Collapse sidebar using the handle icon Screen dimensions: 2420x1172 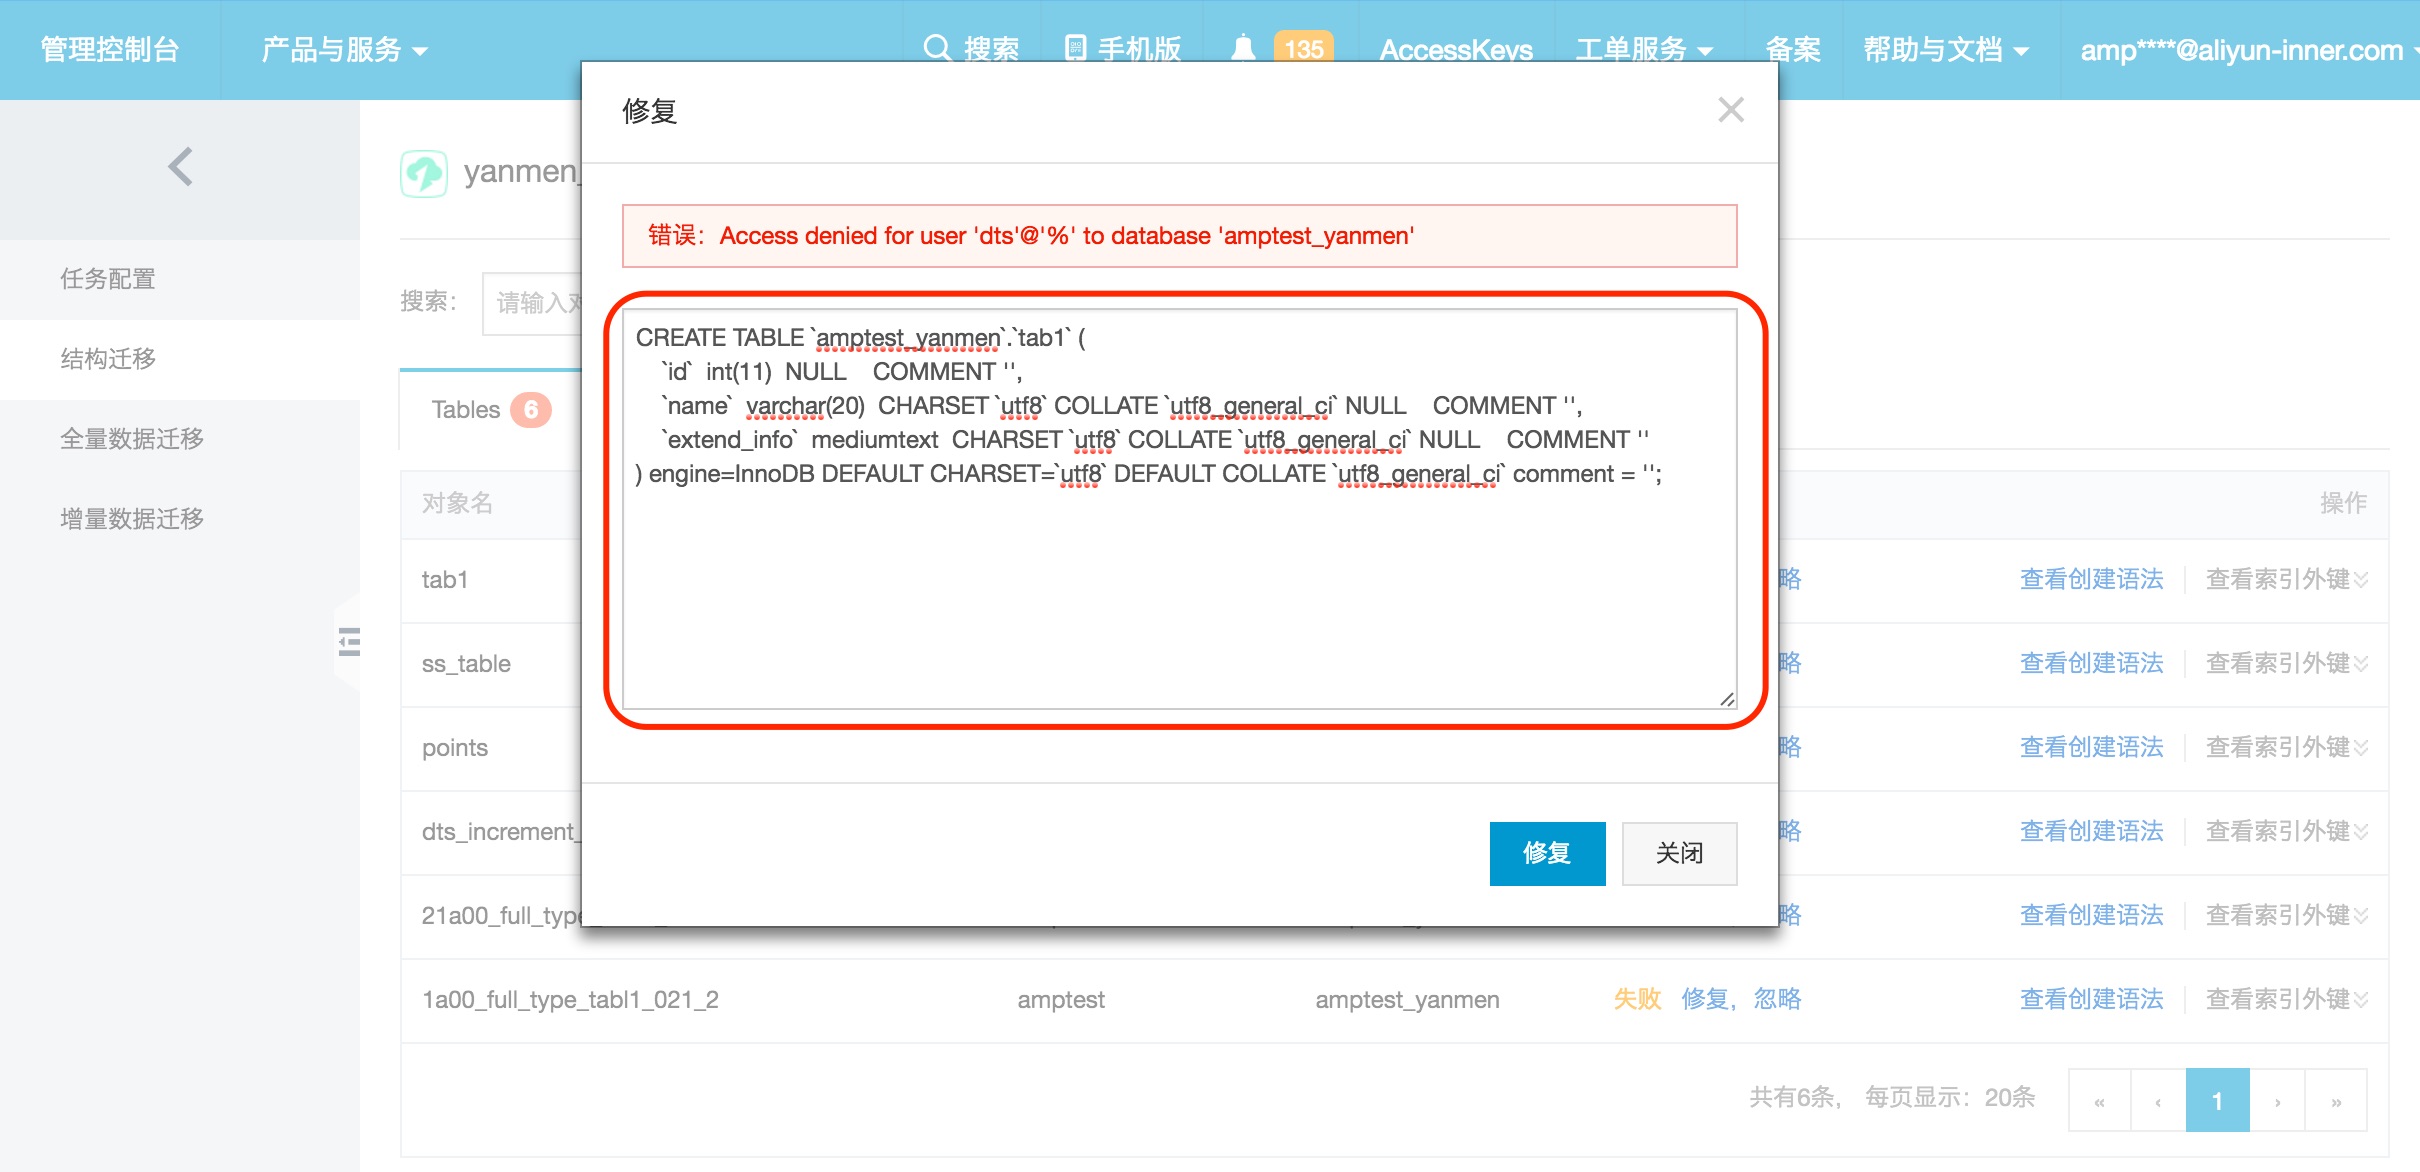click(349, 641)
